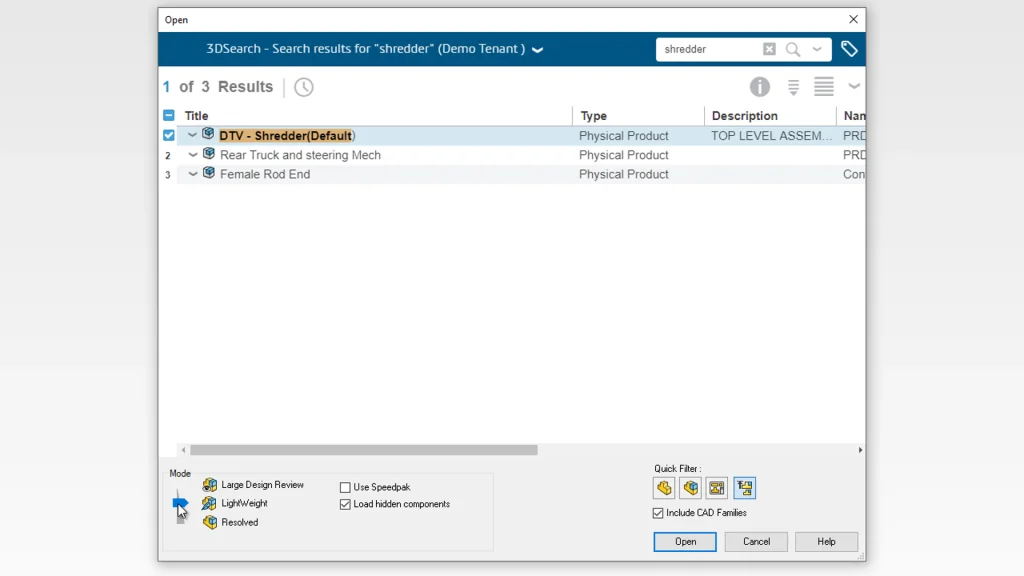Image resolution: width=1024 pixels, height=576 pixels.
Task: Expand the Female Rod End row
Action: point(193,174)
